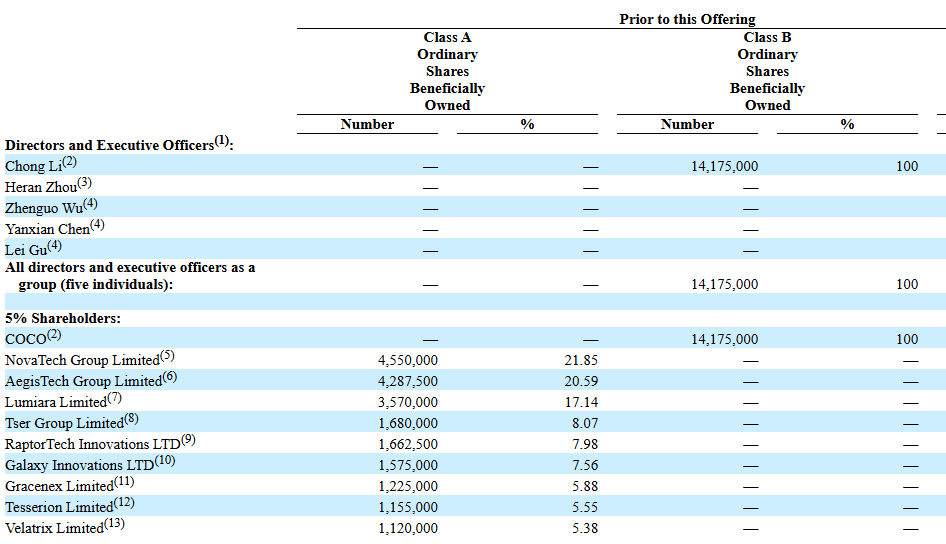The image size is (946, 544).
Task: Click the 1,662,500 share count for RaptorTech
Action: [x=408, y=444]
